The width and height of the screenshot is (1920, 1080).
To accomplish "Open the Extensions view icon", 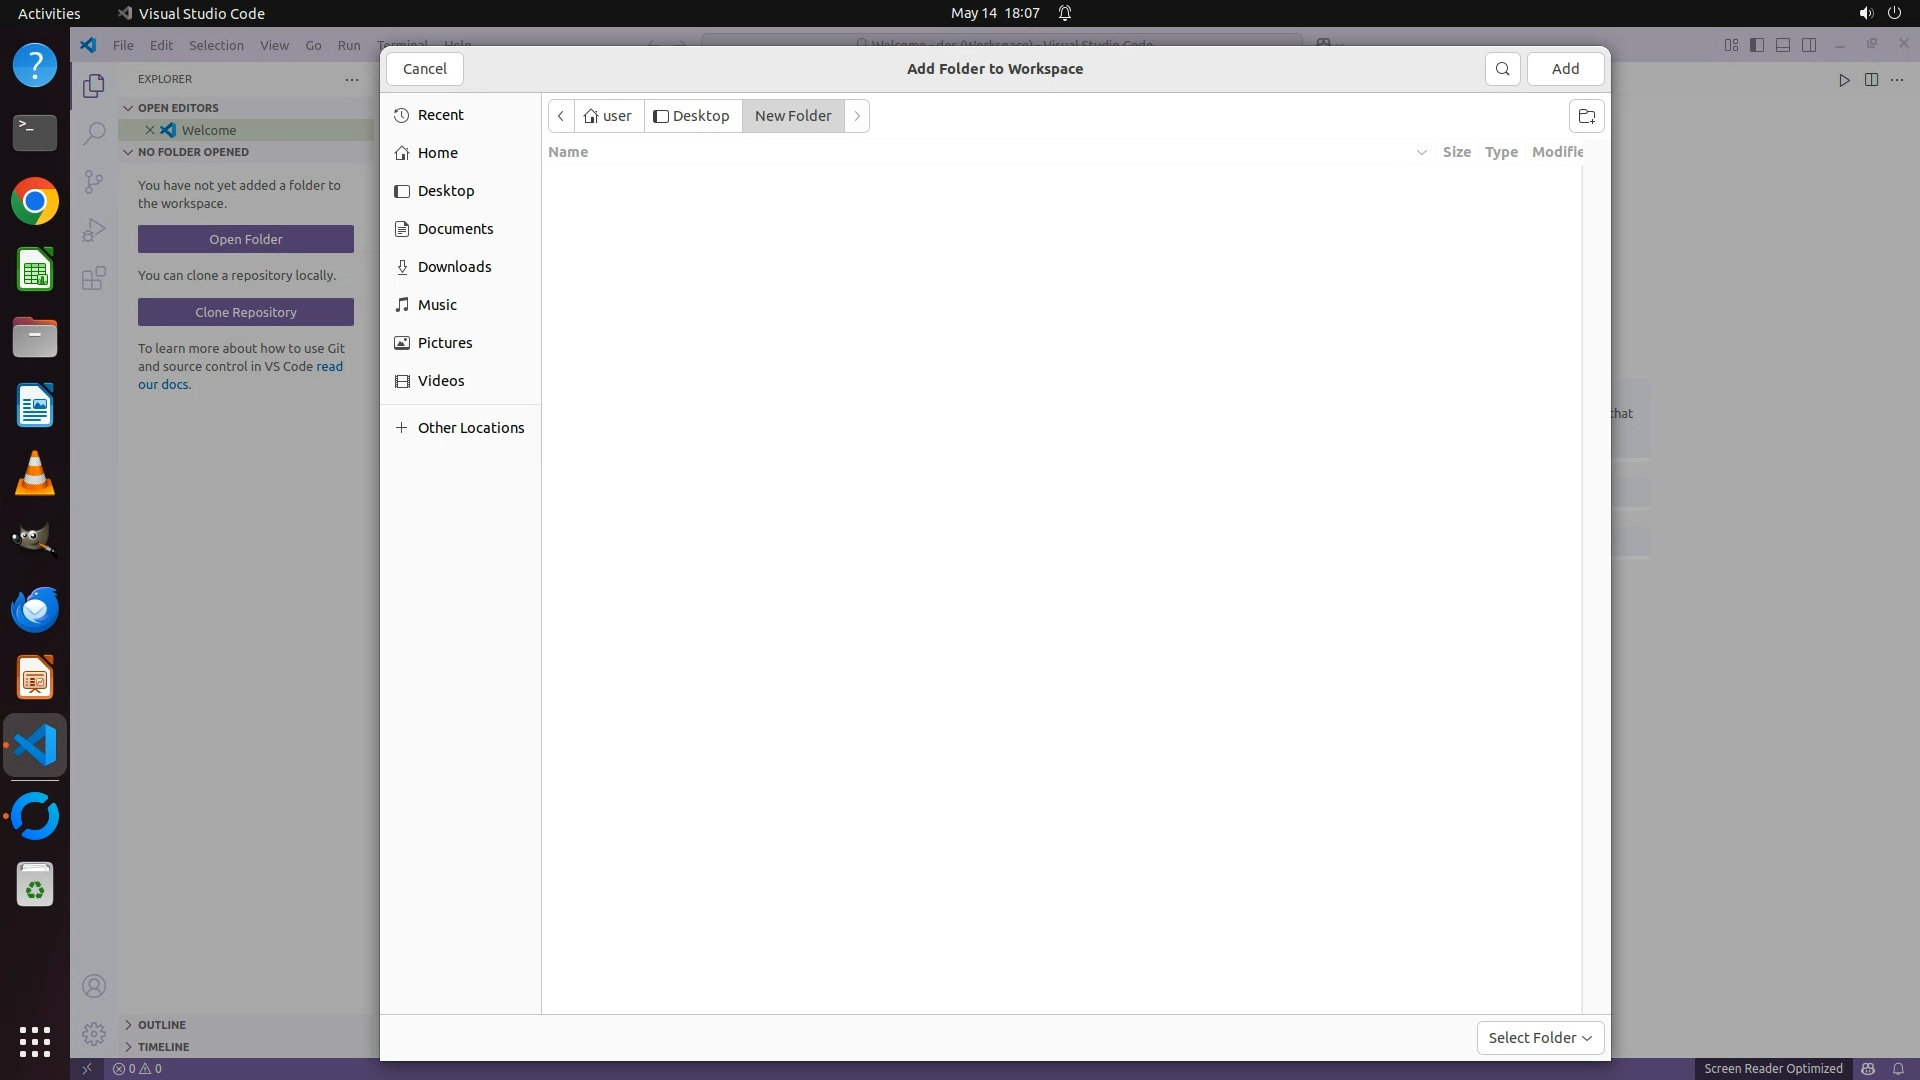I will coord(94,278).
